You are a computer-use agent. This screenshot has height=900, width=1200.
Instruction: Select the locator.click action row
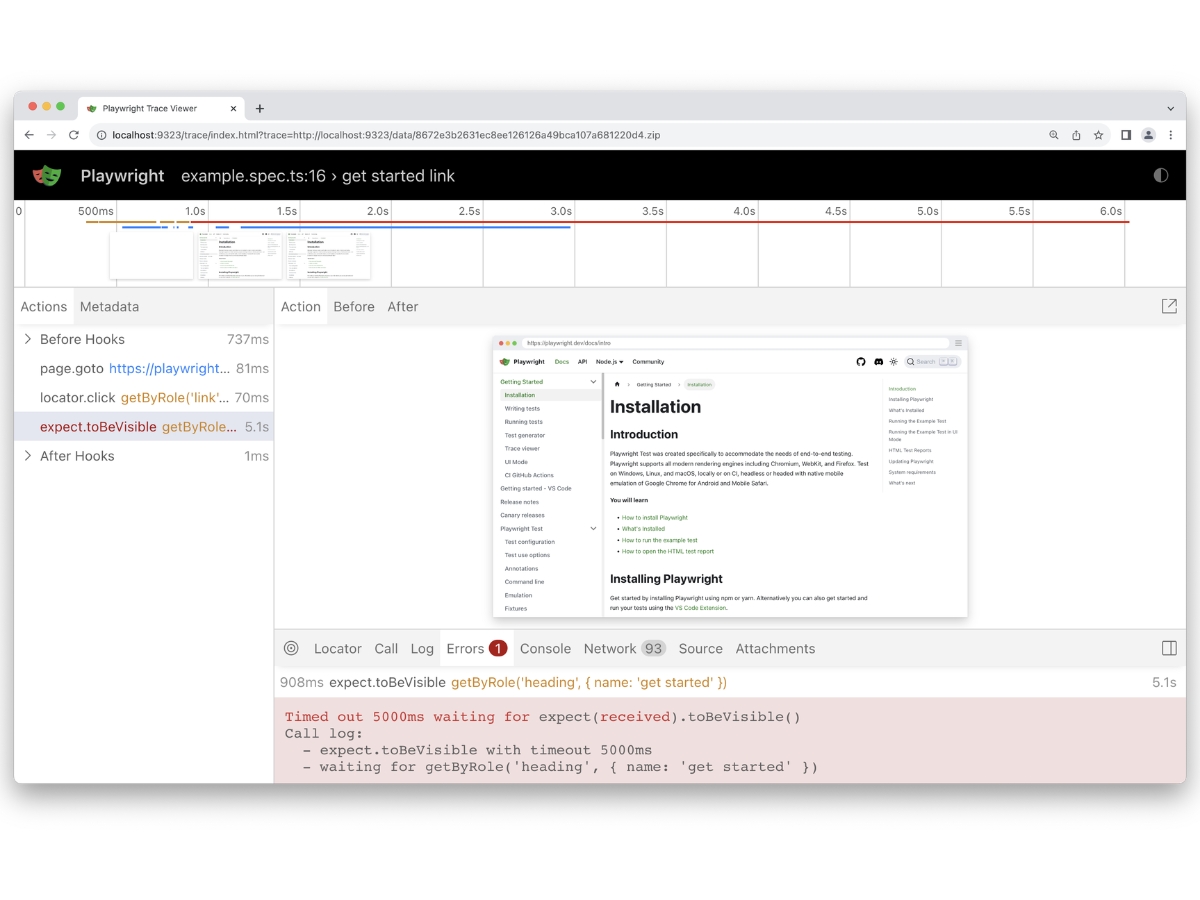[144, 397]
